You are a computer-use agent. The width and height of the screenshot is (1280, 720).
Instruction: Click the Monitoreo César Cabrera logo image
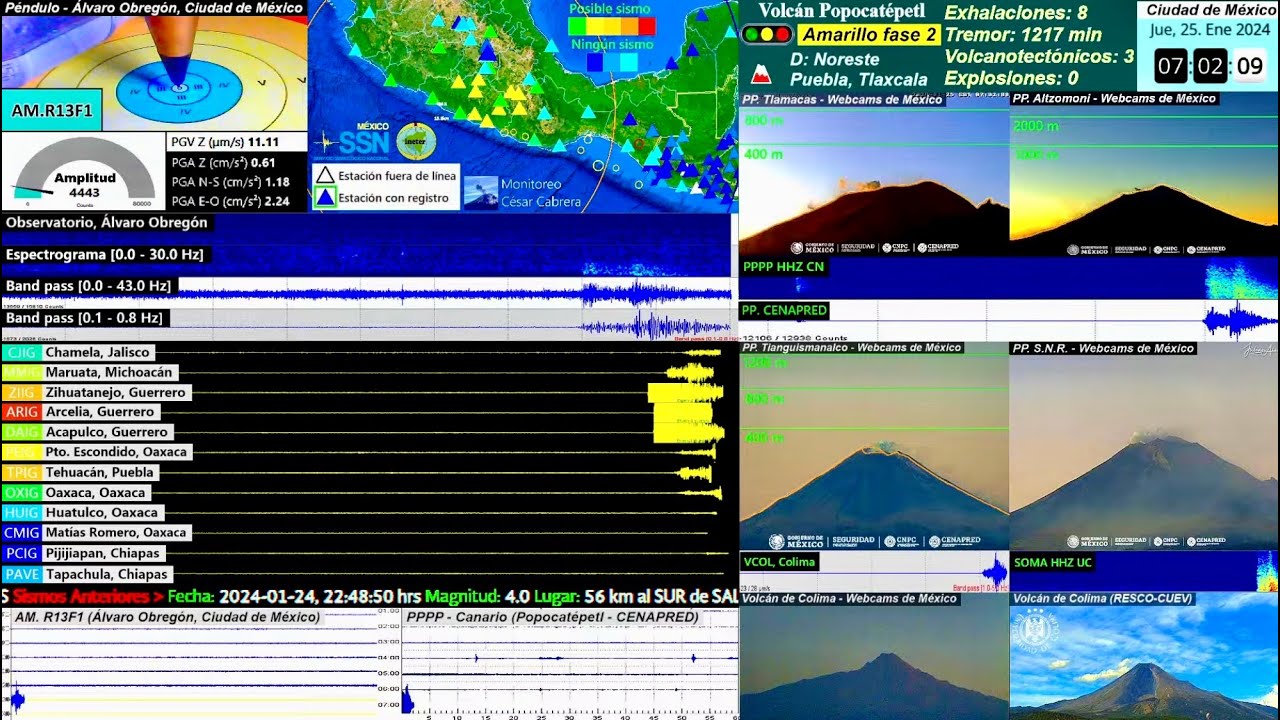[x=481, y=191]
